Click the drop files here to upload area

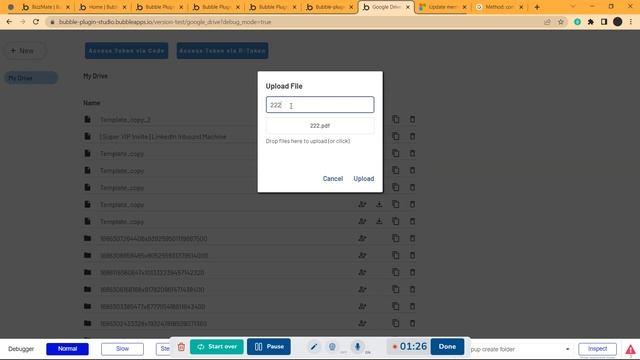tap(308, 141)
